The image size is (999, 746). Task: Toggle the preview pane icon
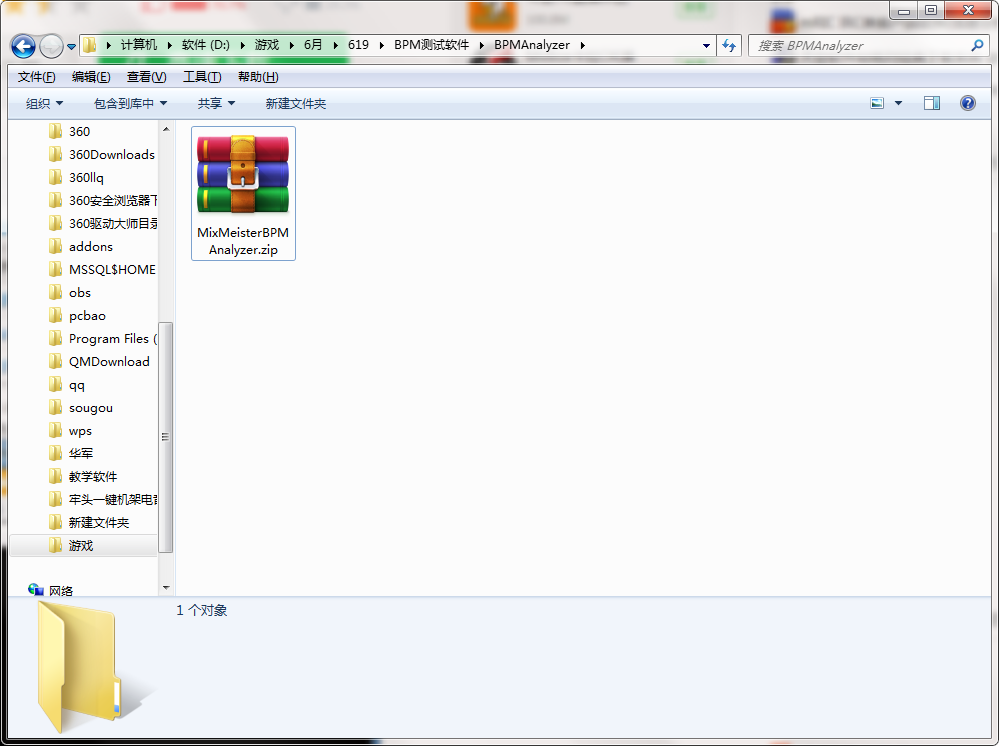click(932, 103)
